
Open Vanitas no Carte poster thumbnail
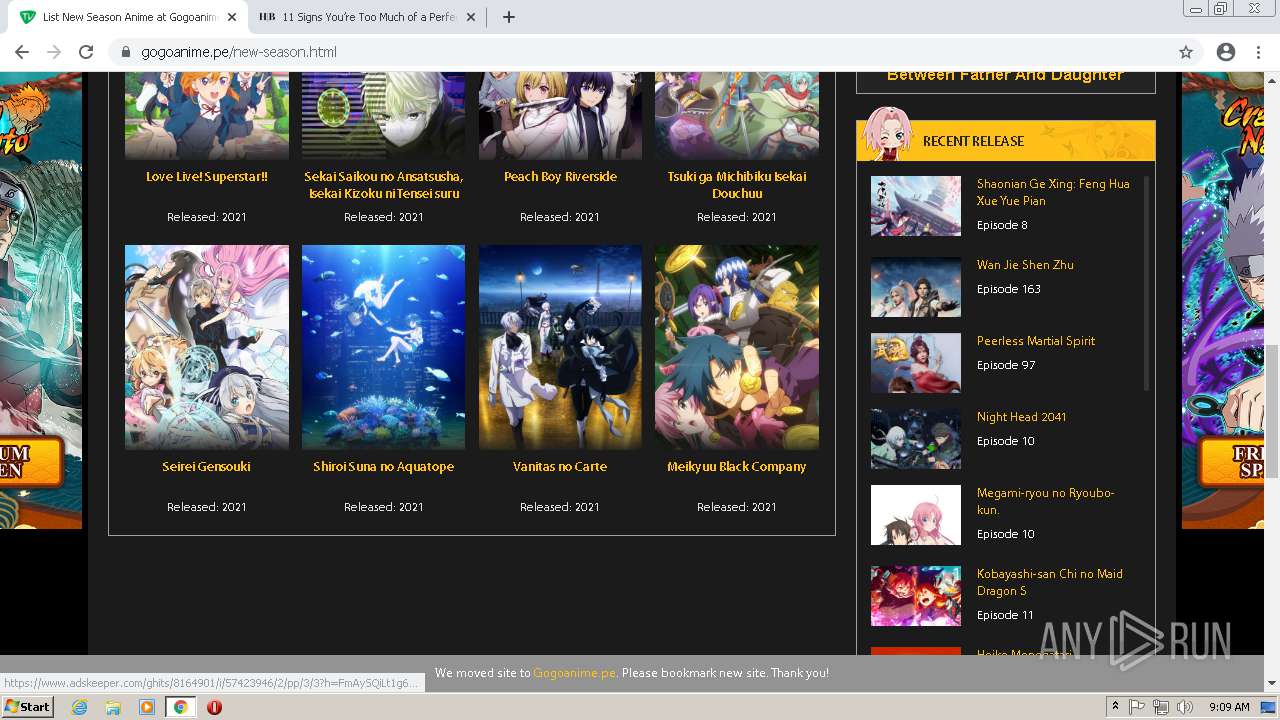[560, 347]
